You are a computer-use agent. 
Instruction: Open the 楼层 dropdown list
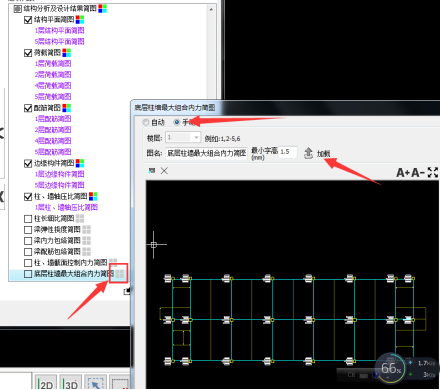coord(196,137)
